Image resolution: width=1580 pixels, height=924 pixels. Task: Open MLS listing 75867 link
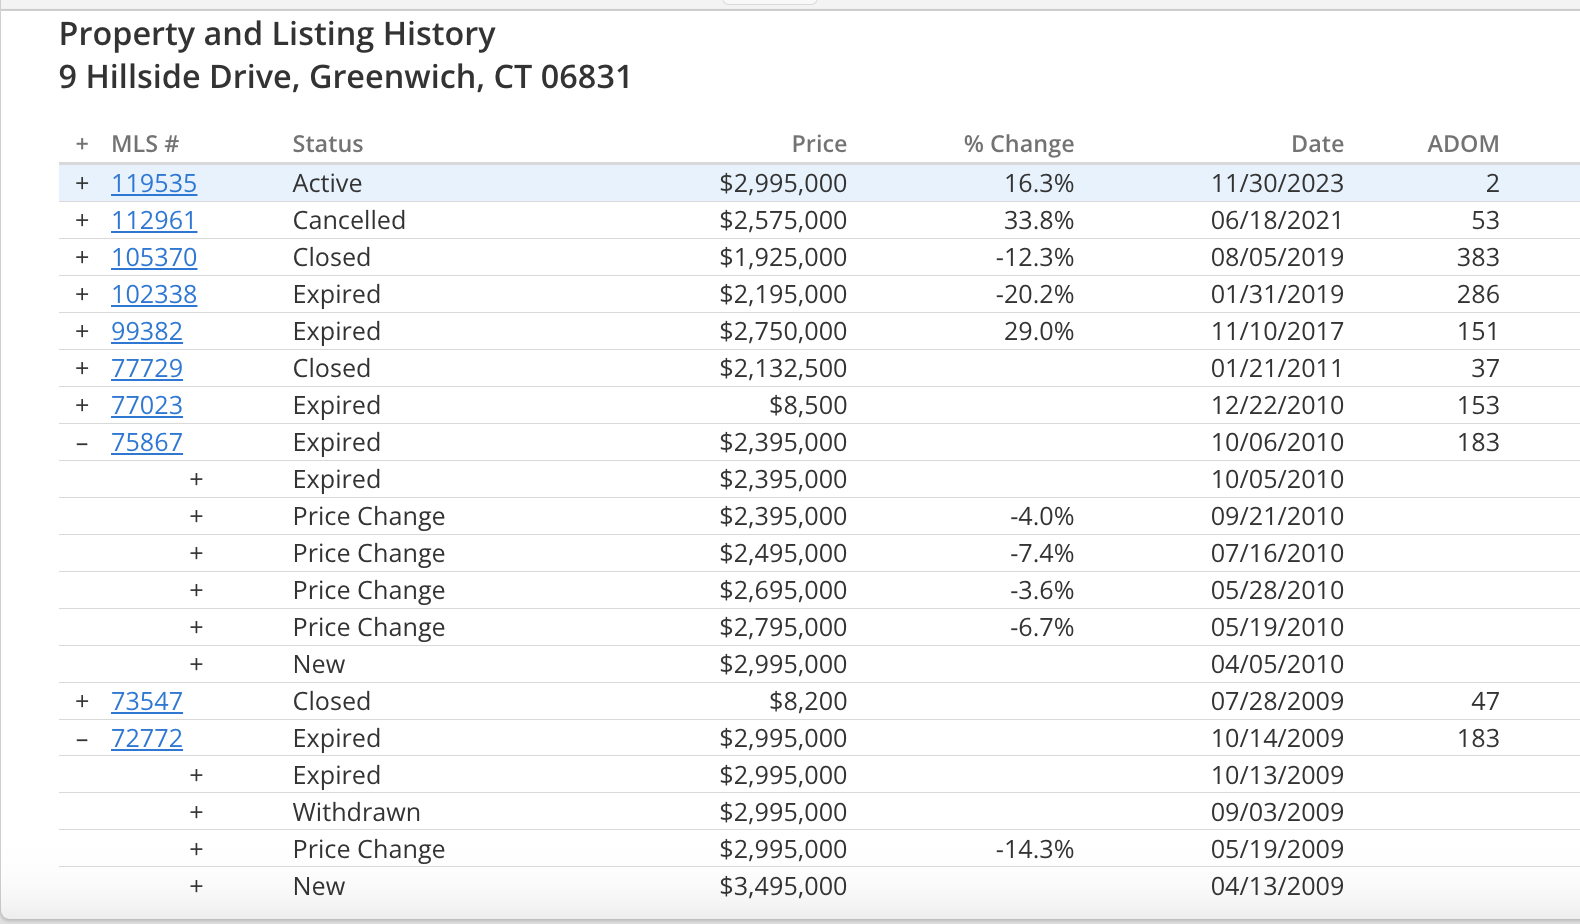pos(147,442)
